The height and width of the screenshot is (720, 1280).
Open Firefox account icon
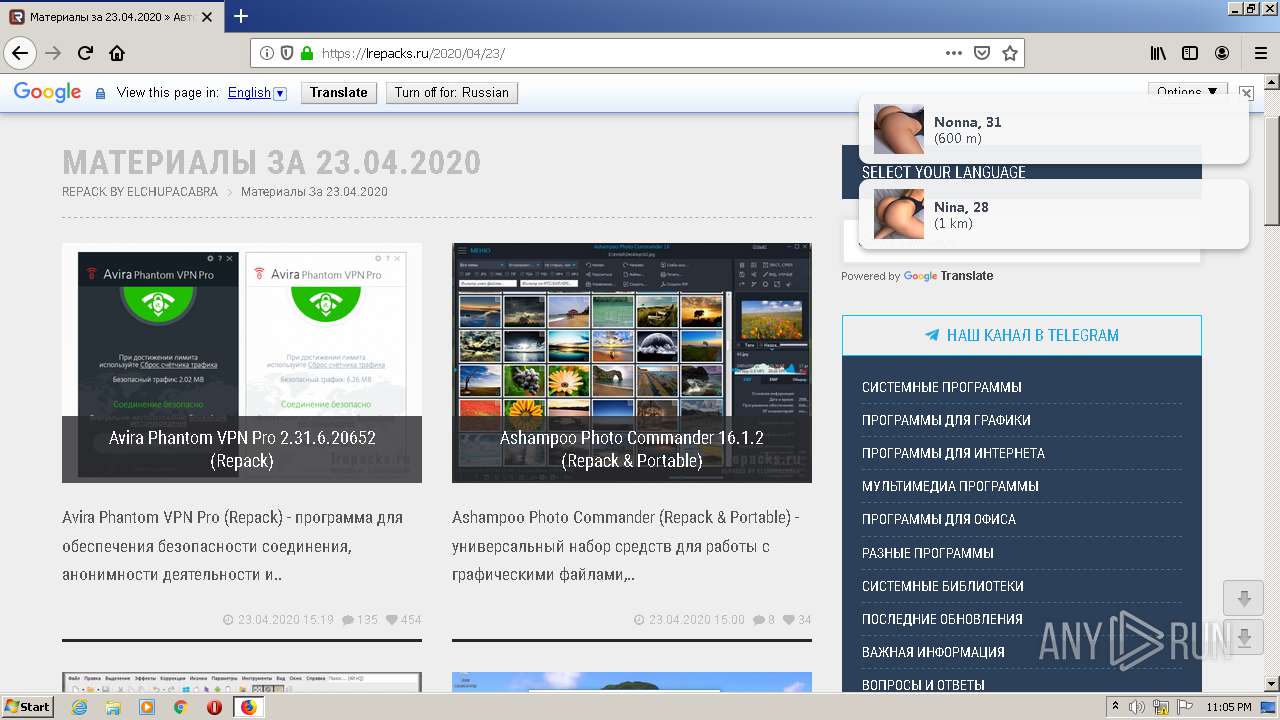pyautogui.click(x=1222, y=53)
